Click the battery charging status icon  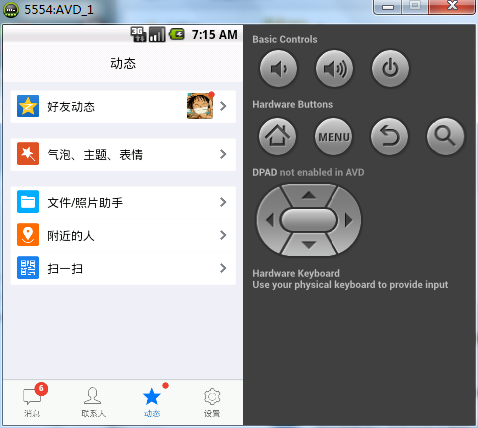click(x=177, y=34)
